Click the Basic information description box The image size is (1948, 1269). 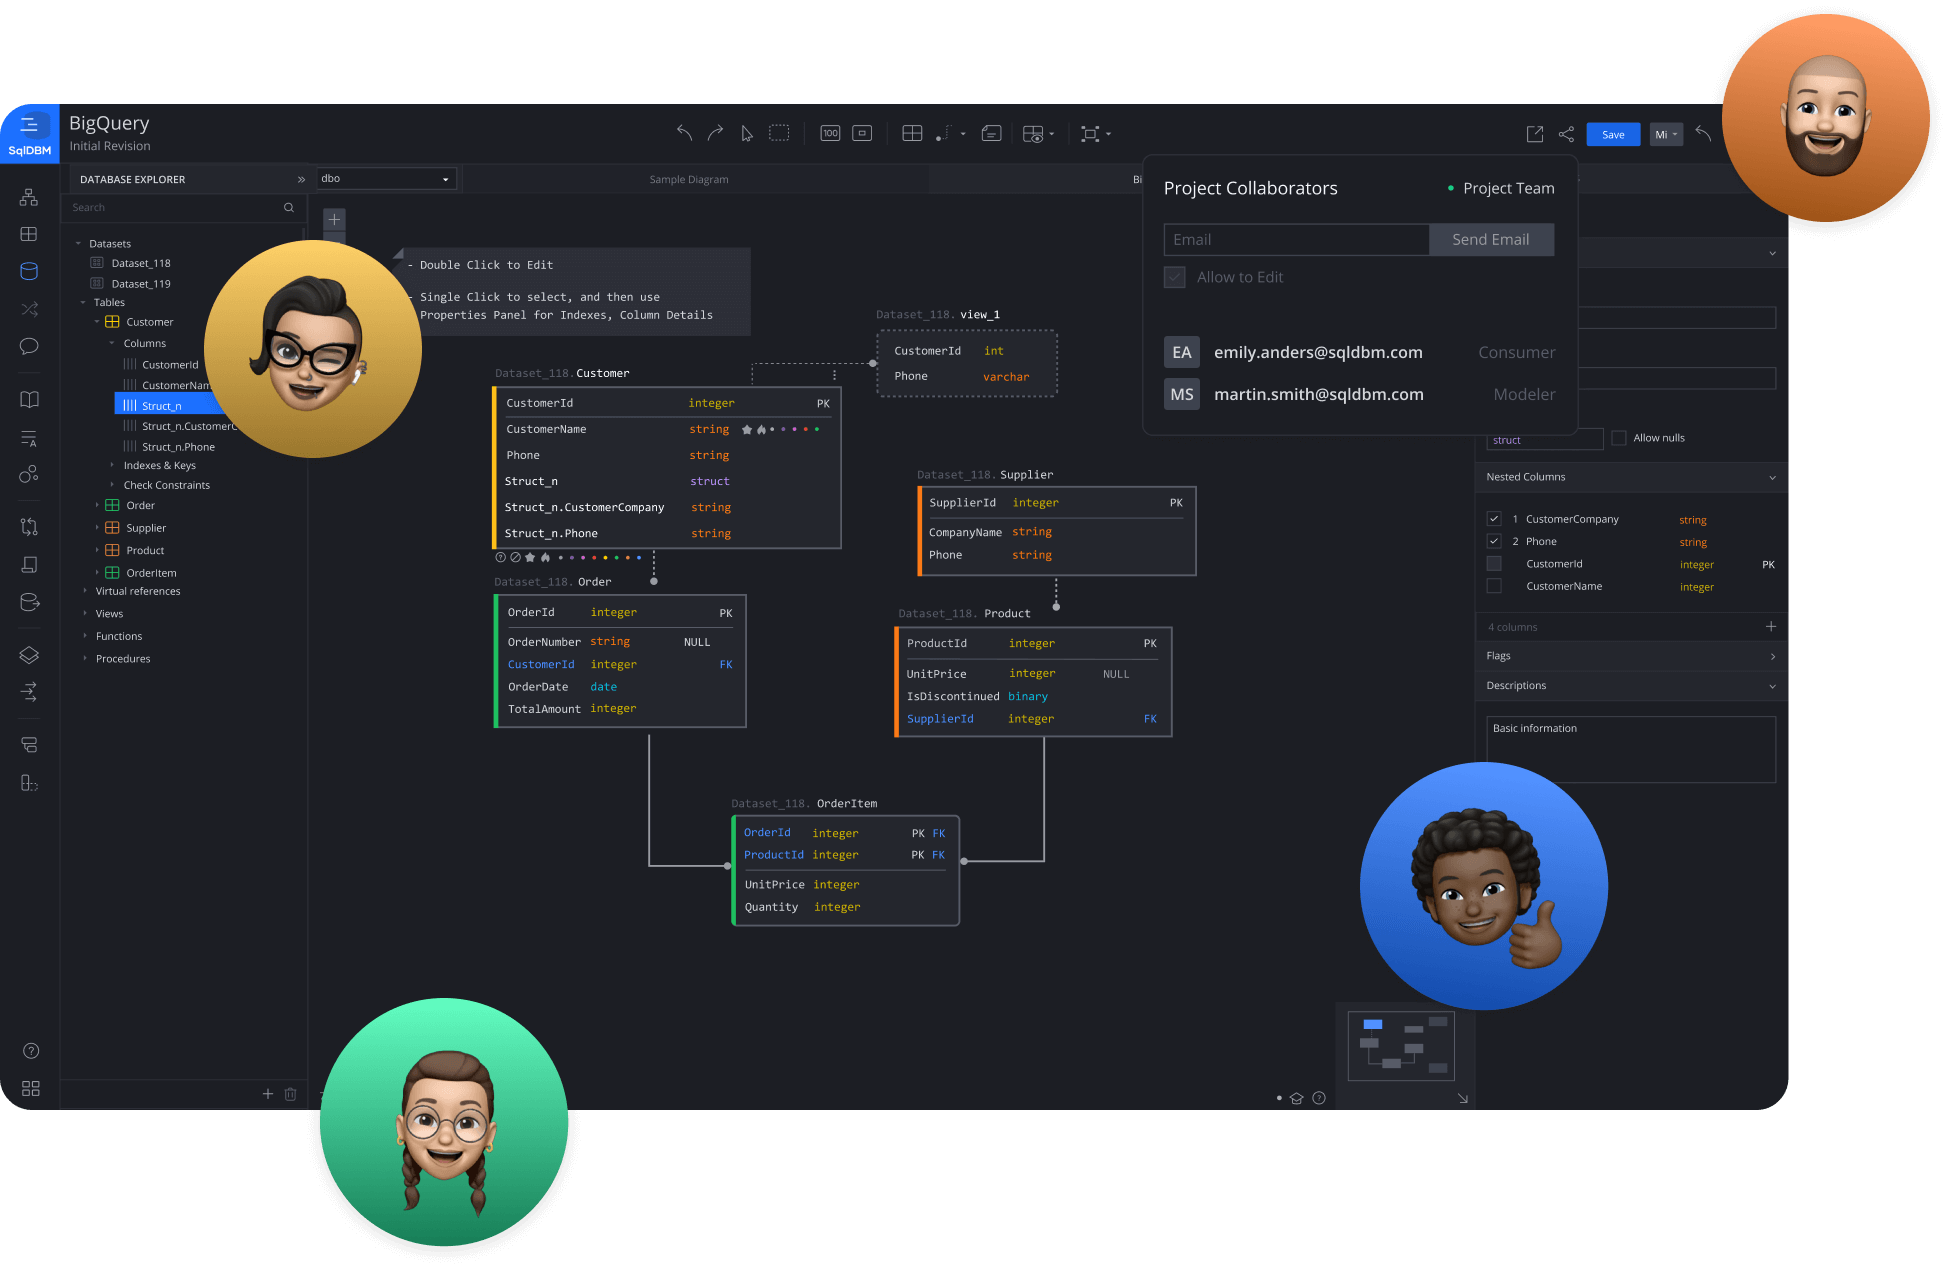1631,749
